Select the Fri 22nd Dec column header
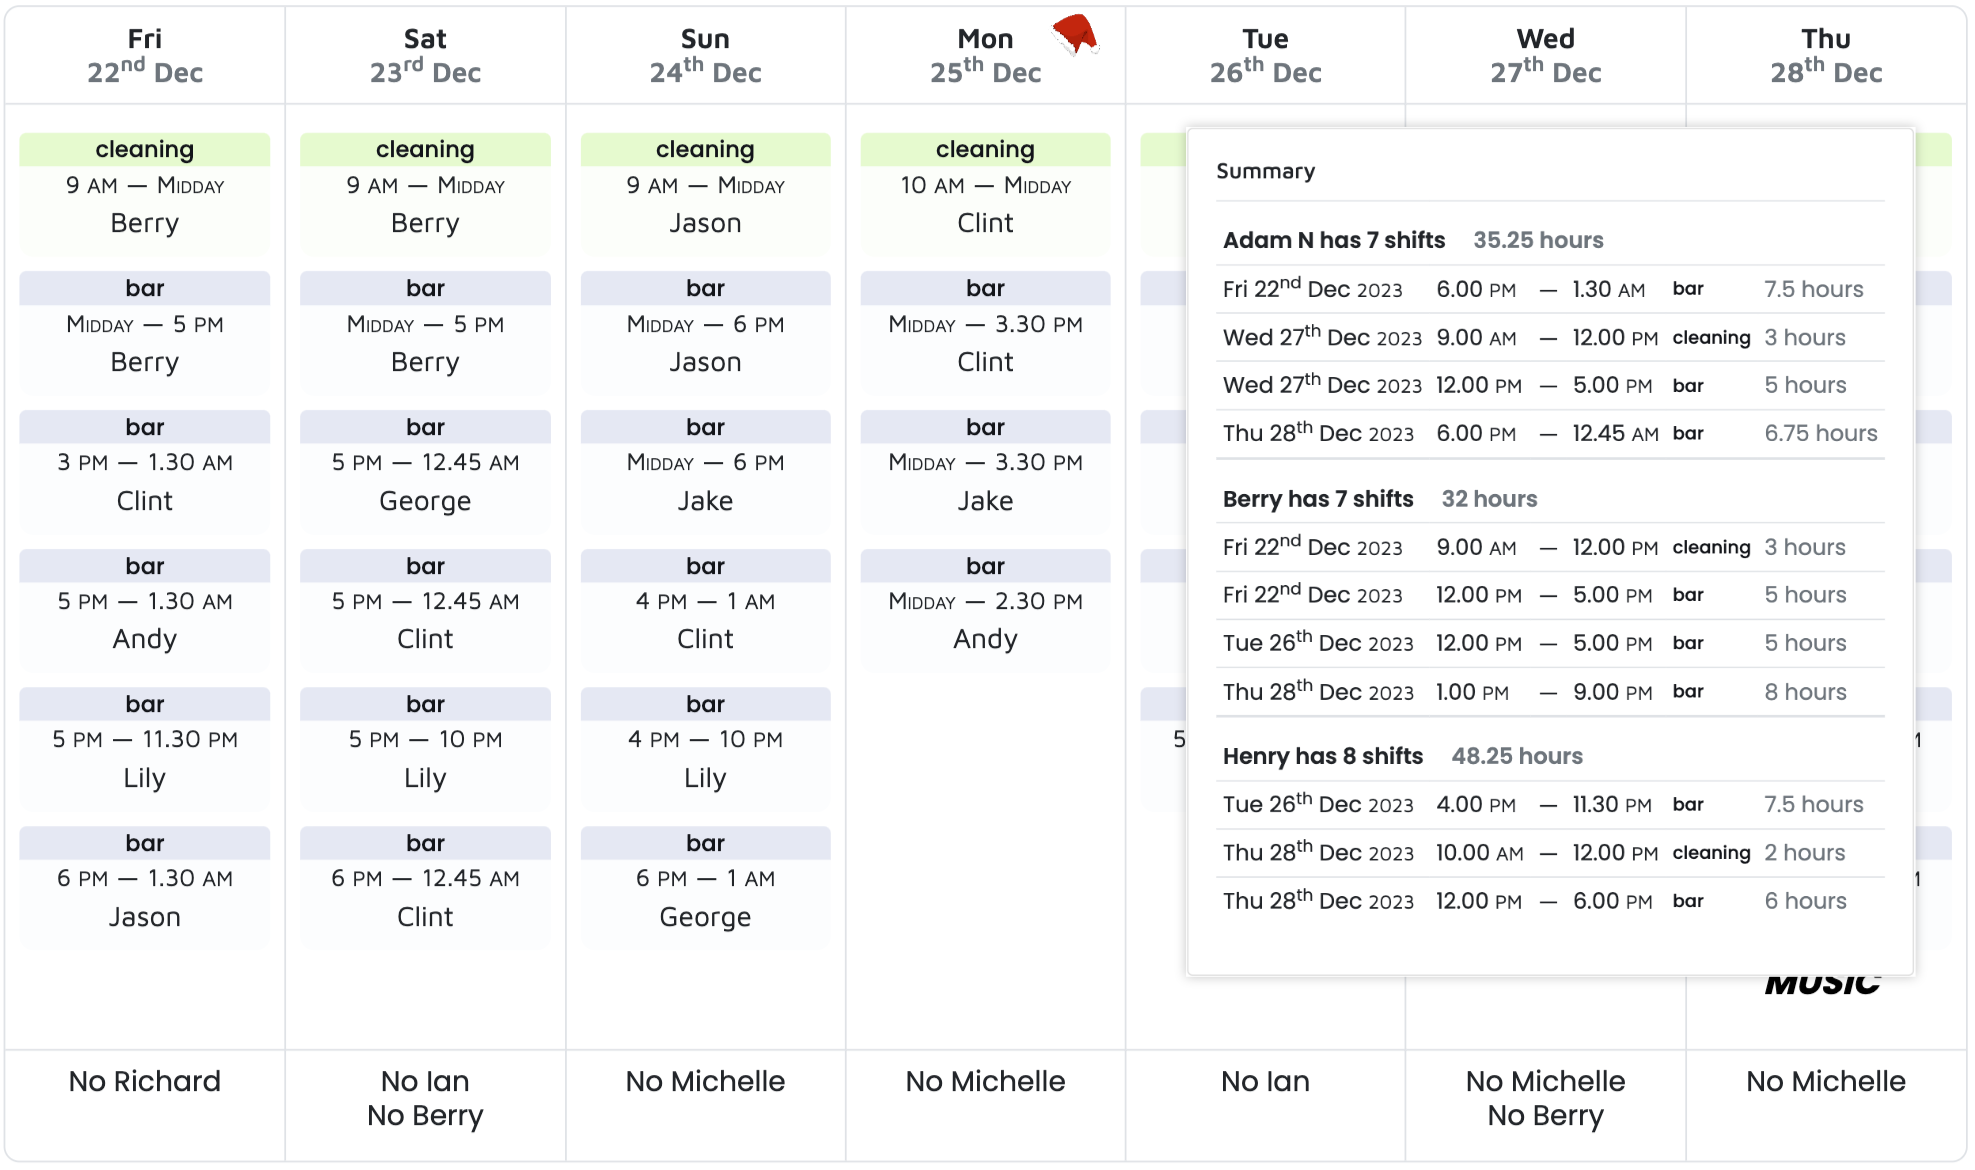Screen dimensions: 1975x1170 pos(145,56)
